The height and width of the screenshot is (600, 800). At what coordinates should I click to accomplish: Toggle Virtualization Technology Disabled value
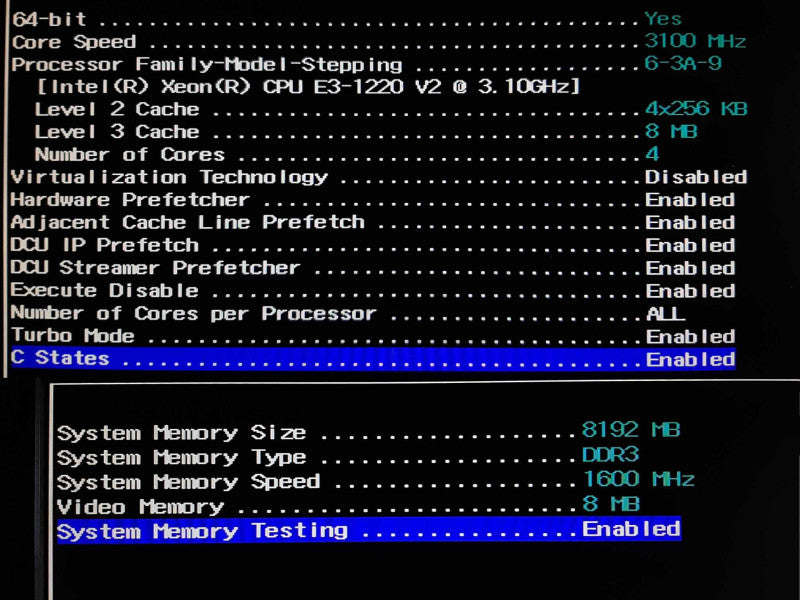tap(696, 177)
